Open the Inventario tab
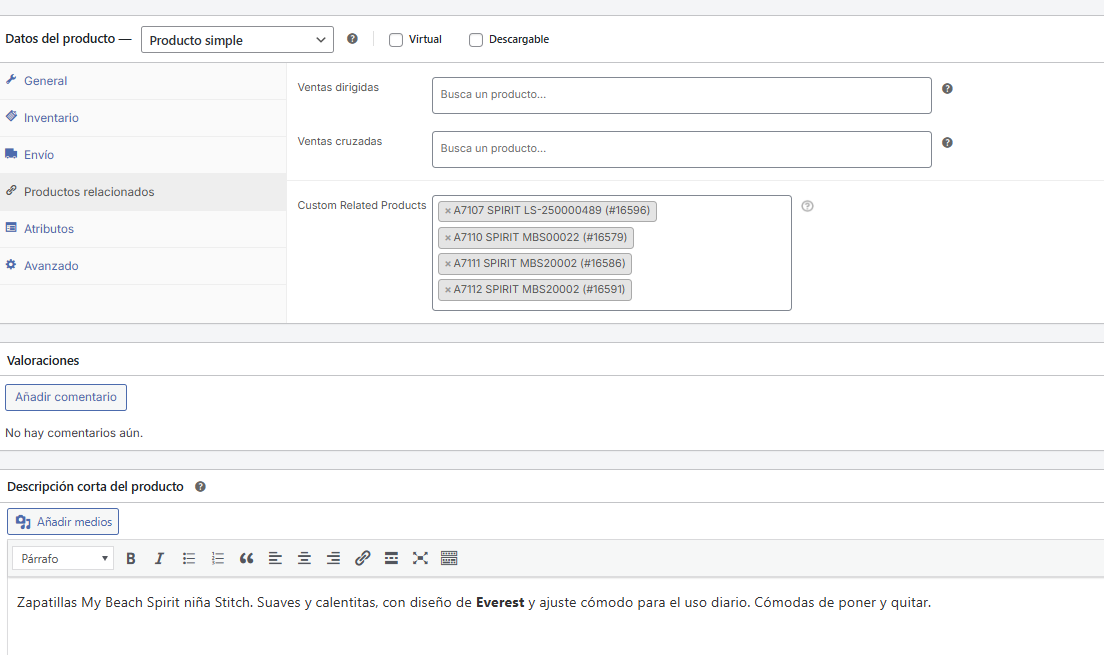This screenshot has height=655, width=1104. [x=51, y=118]
